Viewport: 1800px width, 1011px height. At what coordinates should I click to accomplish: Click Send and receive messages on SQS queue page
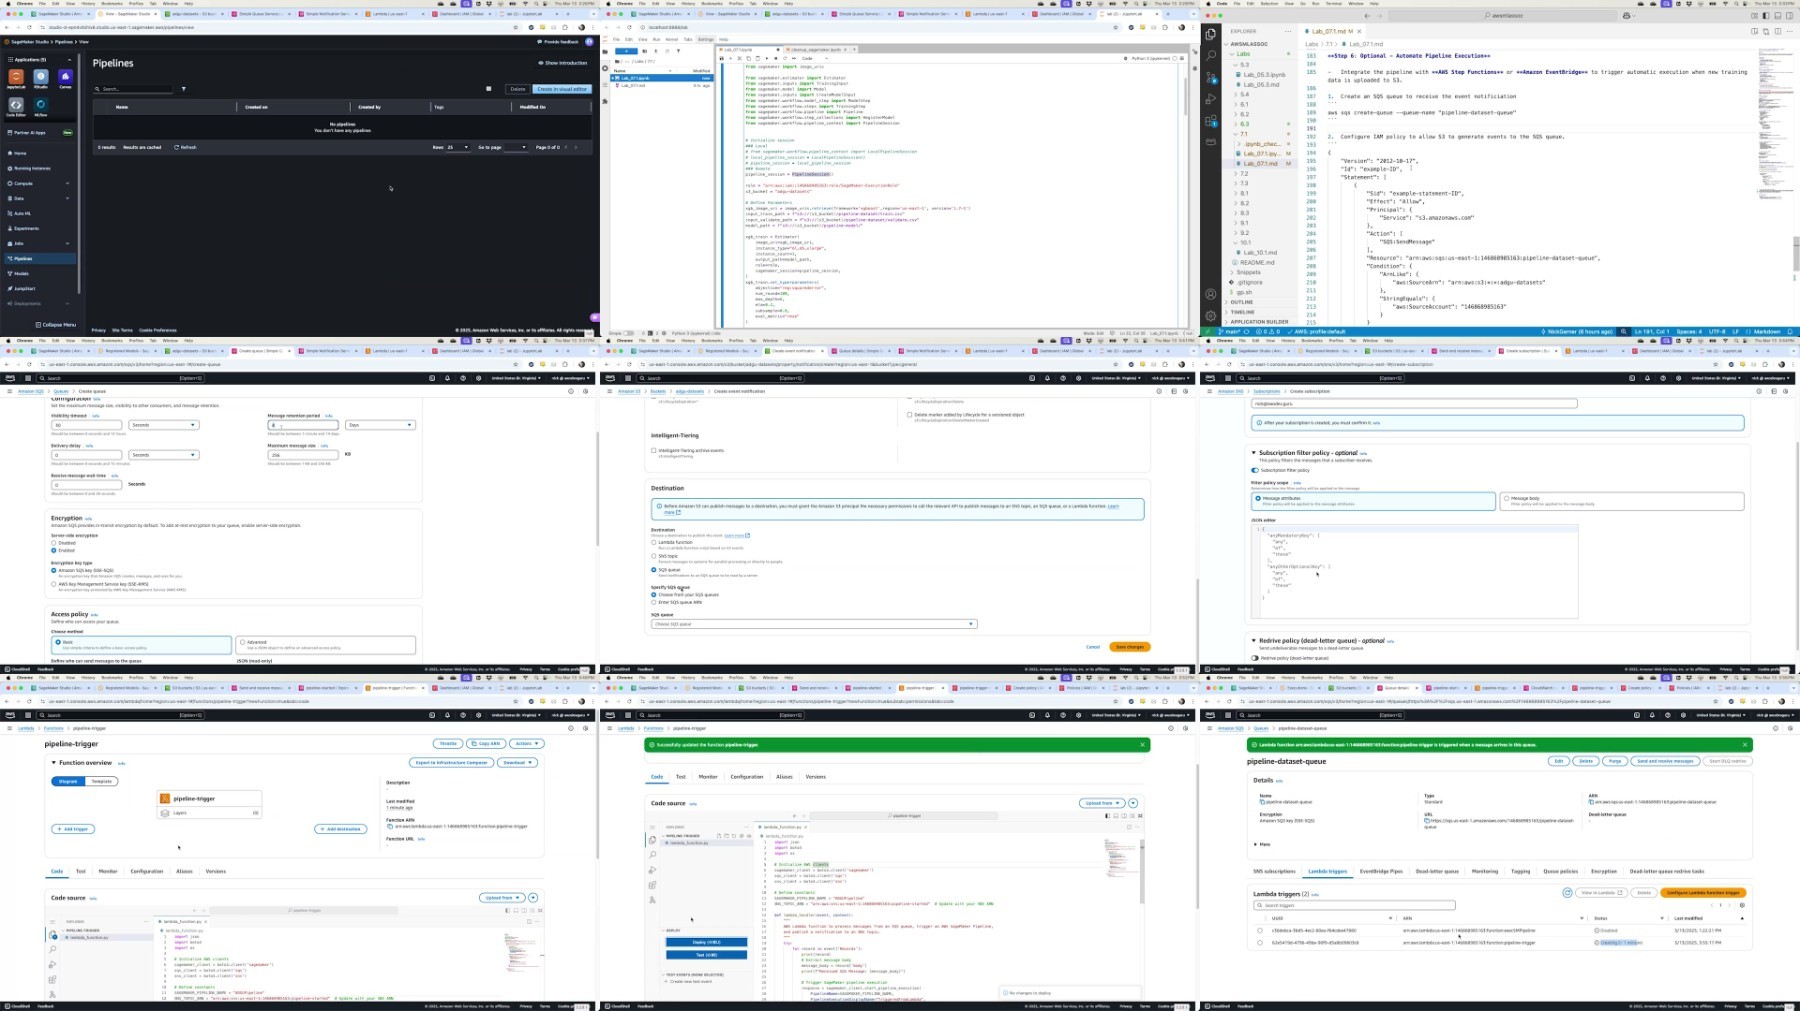pos(1665,761)
